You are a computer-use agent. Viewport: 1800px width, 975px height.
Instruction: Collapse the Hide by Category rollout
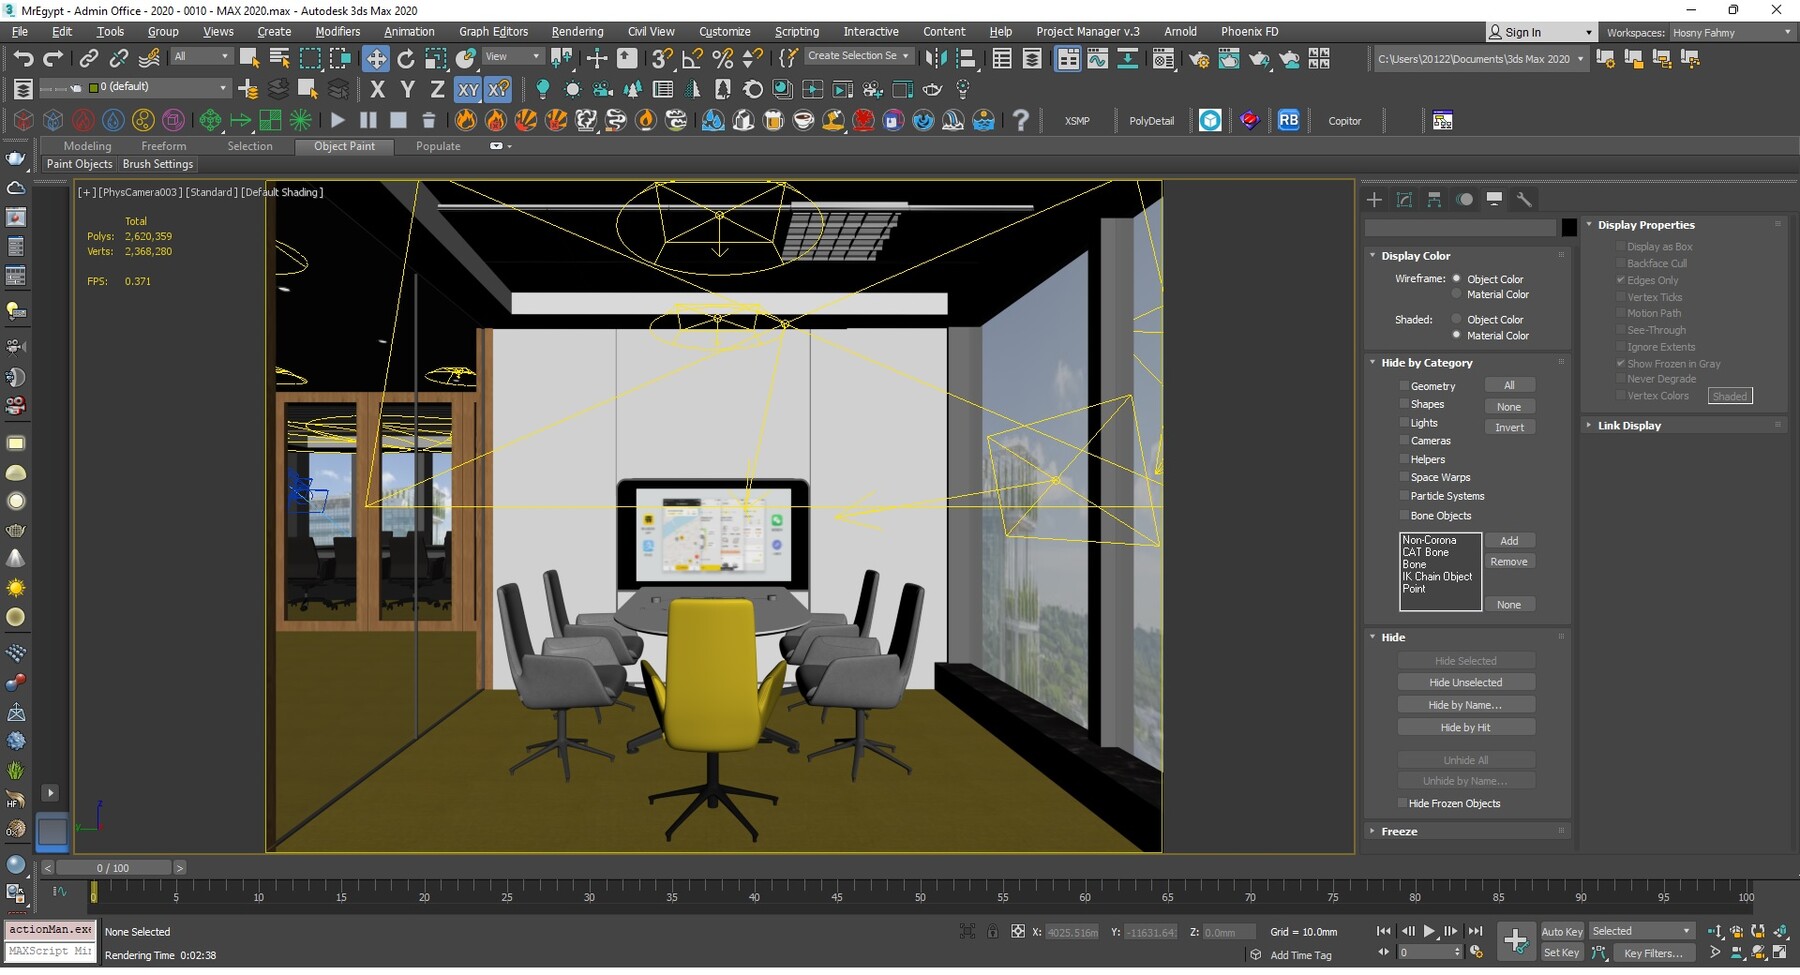tap(1374, 363)
